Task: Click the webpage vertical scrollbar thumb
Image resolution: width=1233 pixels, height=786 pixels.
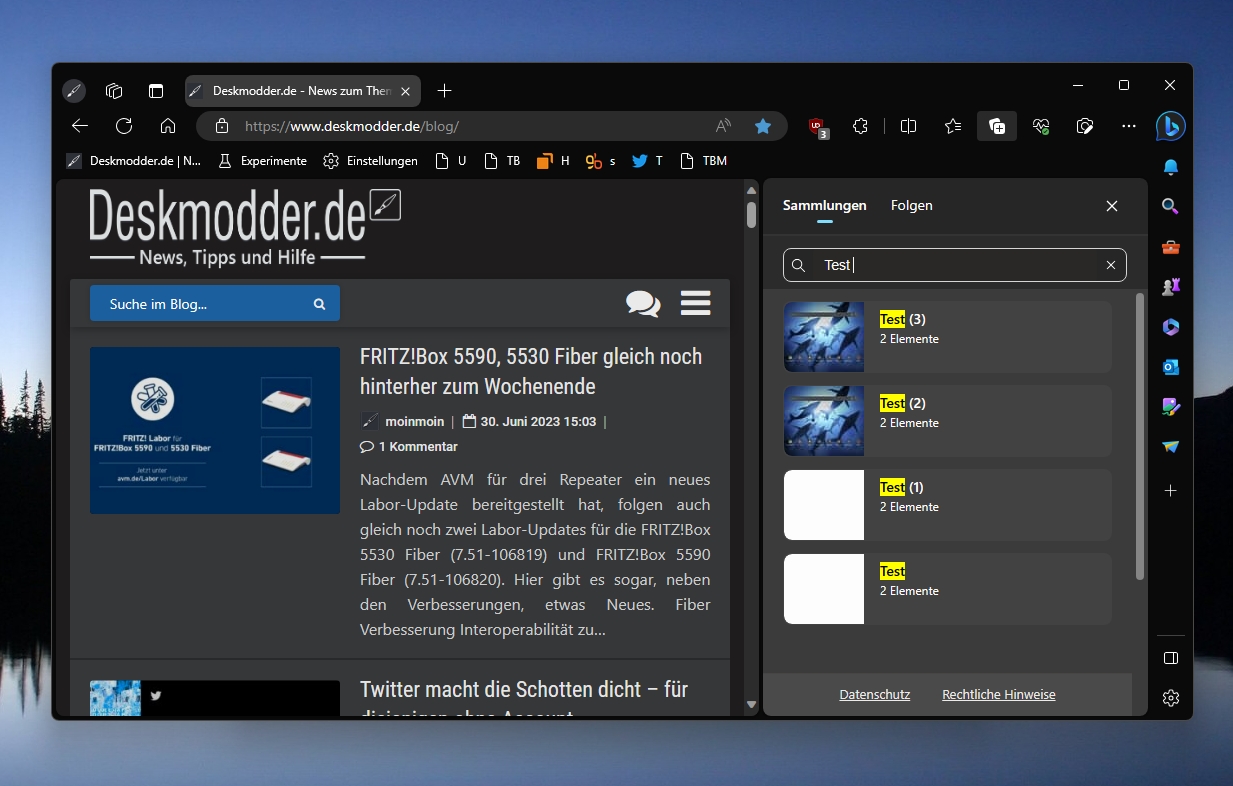Action: (751, 215)
